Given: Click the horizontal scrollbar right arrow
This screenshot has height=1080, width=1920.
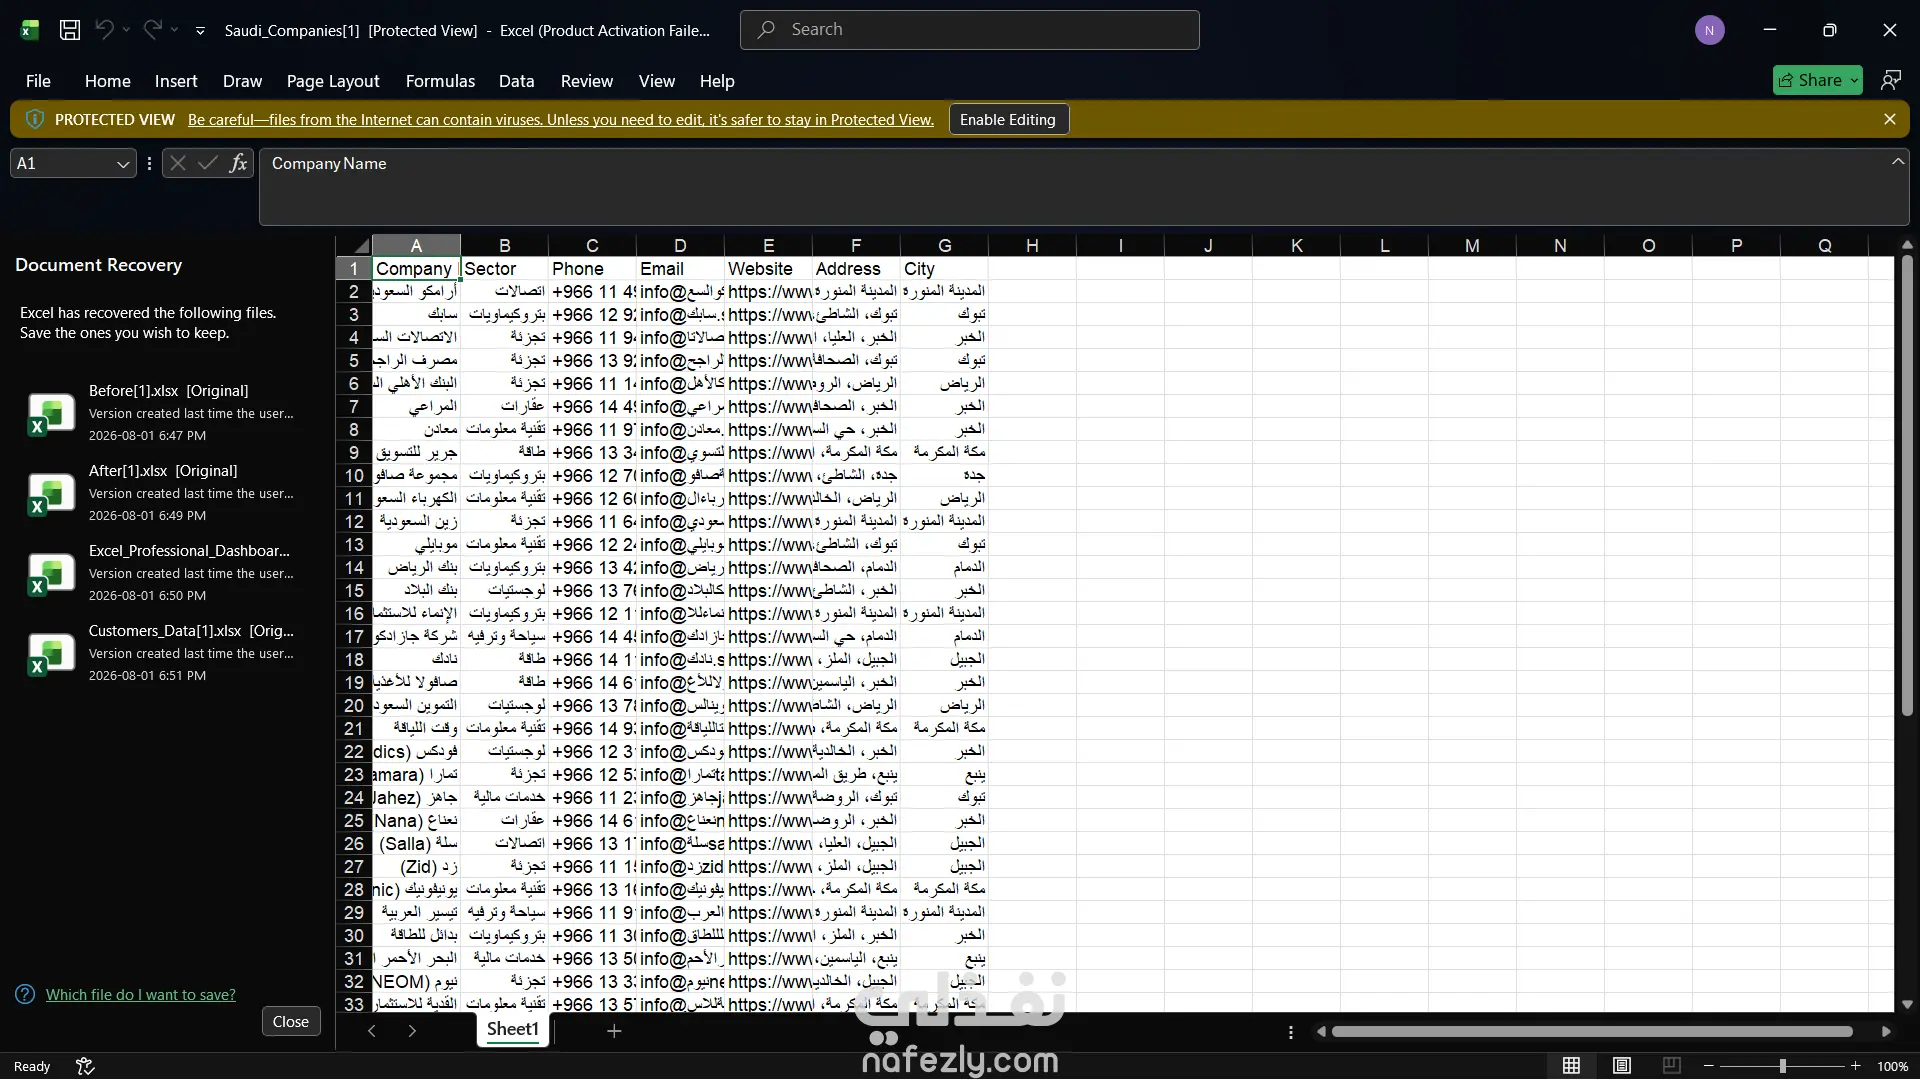Looking at the screenshot, I should point(1886,1032).
